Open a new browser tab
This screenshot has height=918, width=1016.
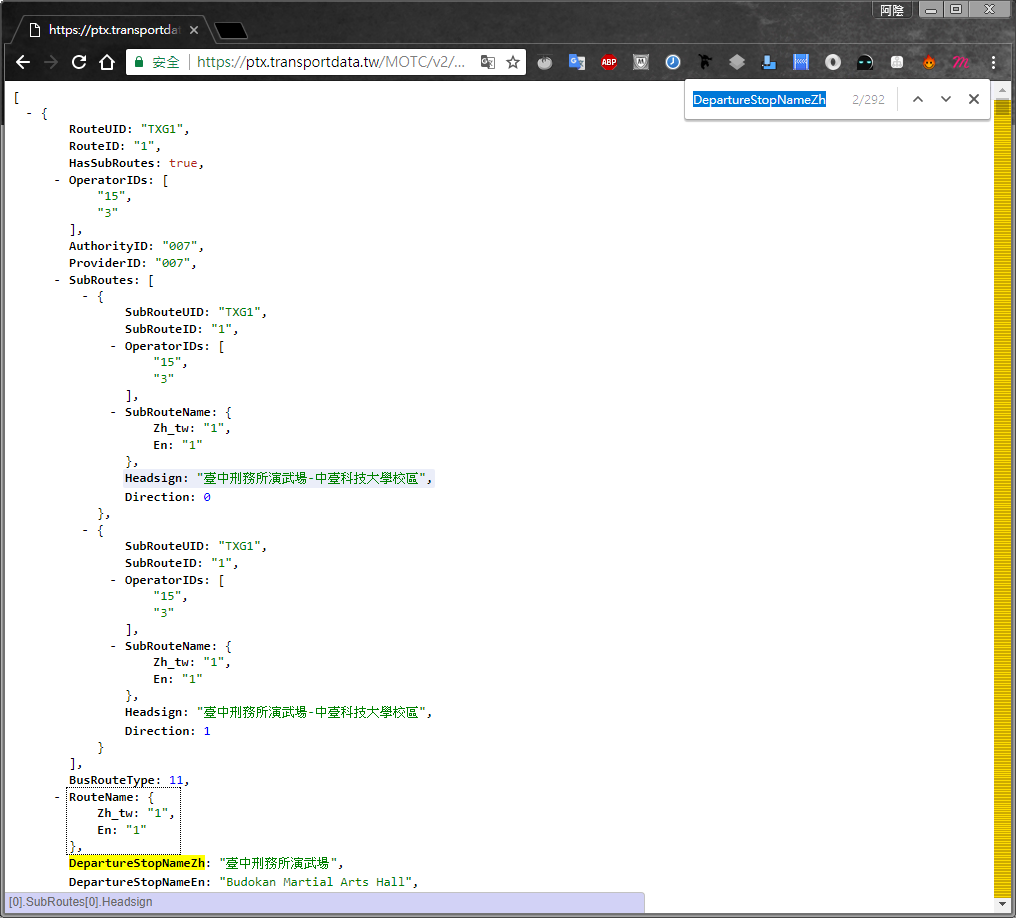[231, 30]
